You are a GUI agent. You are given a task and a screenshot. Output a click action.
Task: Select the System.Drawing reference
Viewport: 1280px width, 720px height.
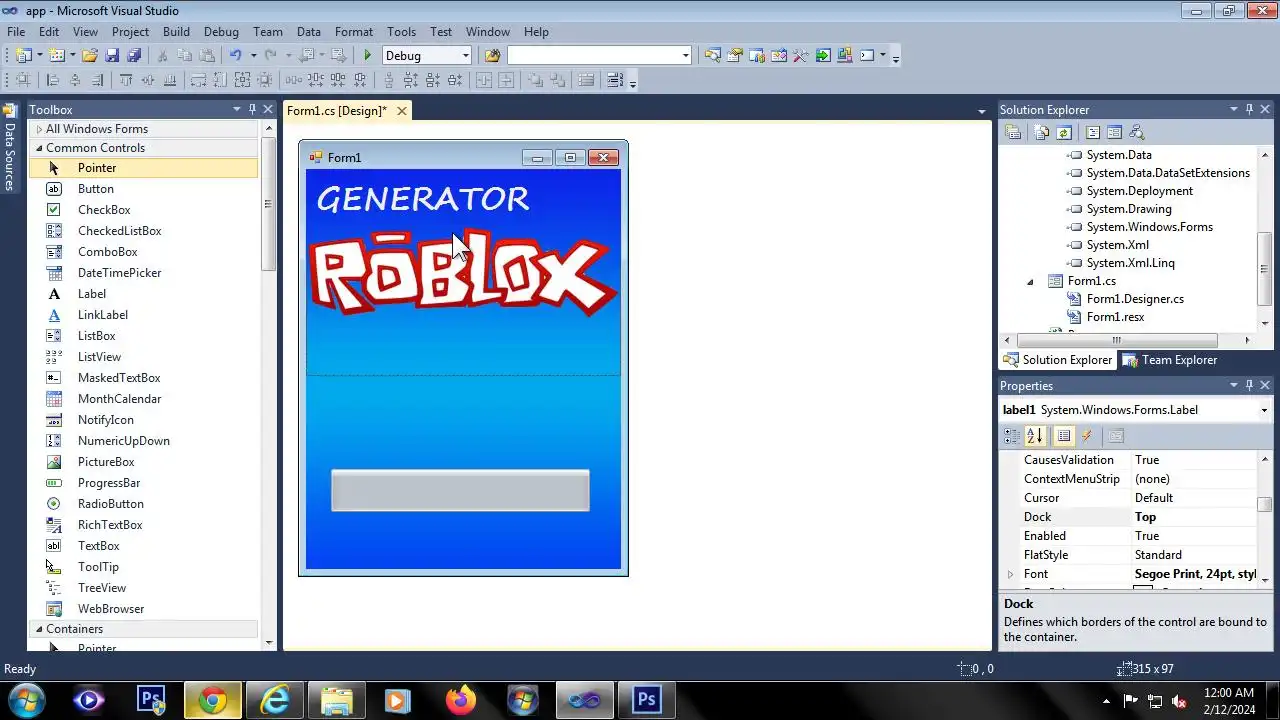[x=1129, y=209]
